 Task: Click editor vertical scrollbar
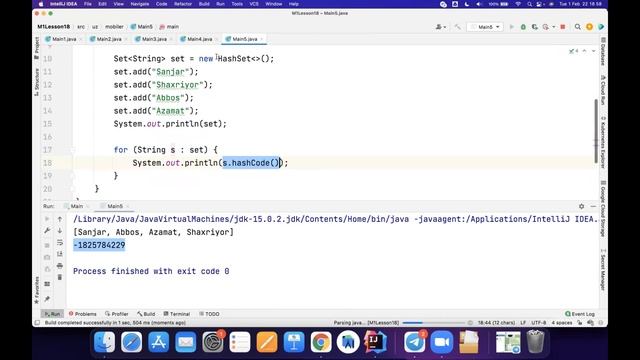pos(596,131)
